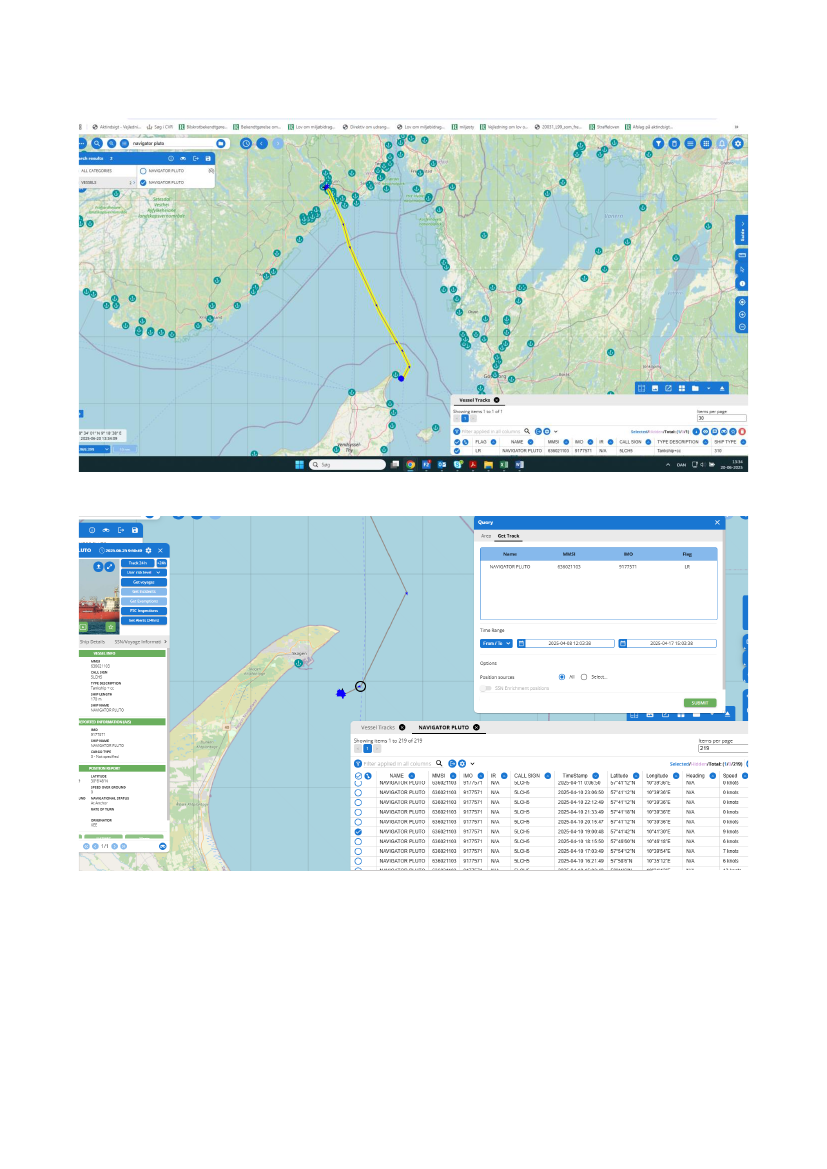Open the filter funnel icon in top toolbar
This screenshot has width=827, height=1169.
pos(659,143)
